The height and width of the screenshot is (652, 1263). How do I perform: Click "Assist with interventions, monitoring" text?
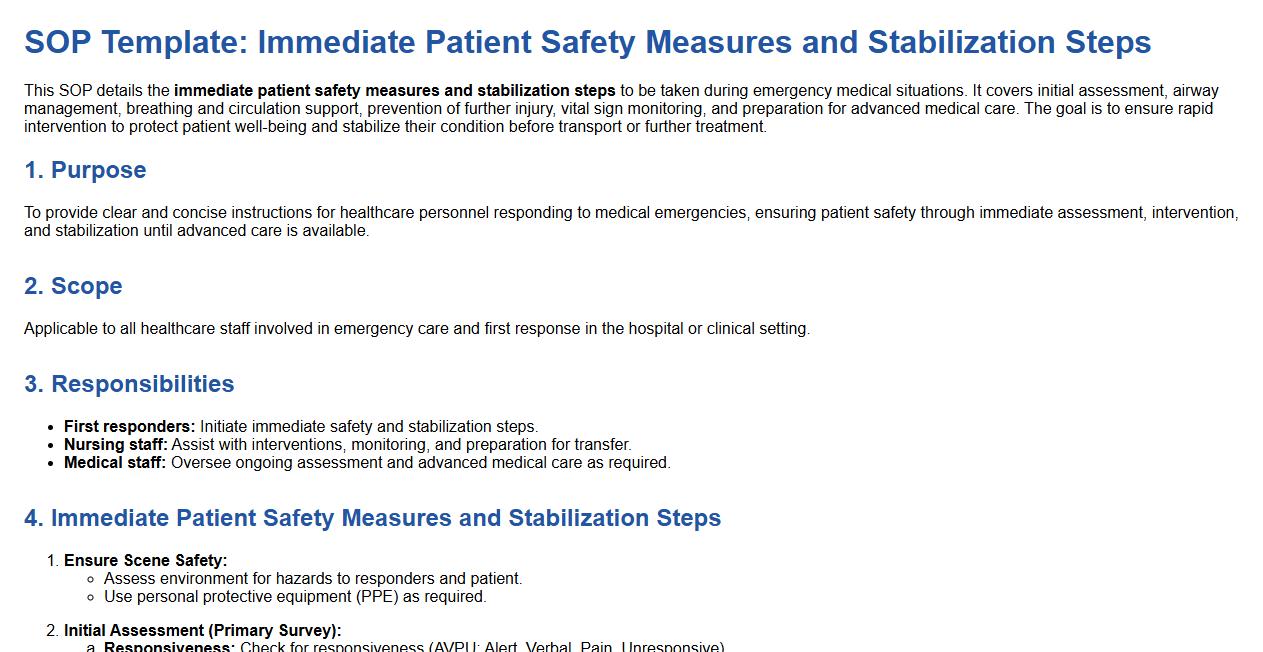(x=401, y=445)
